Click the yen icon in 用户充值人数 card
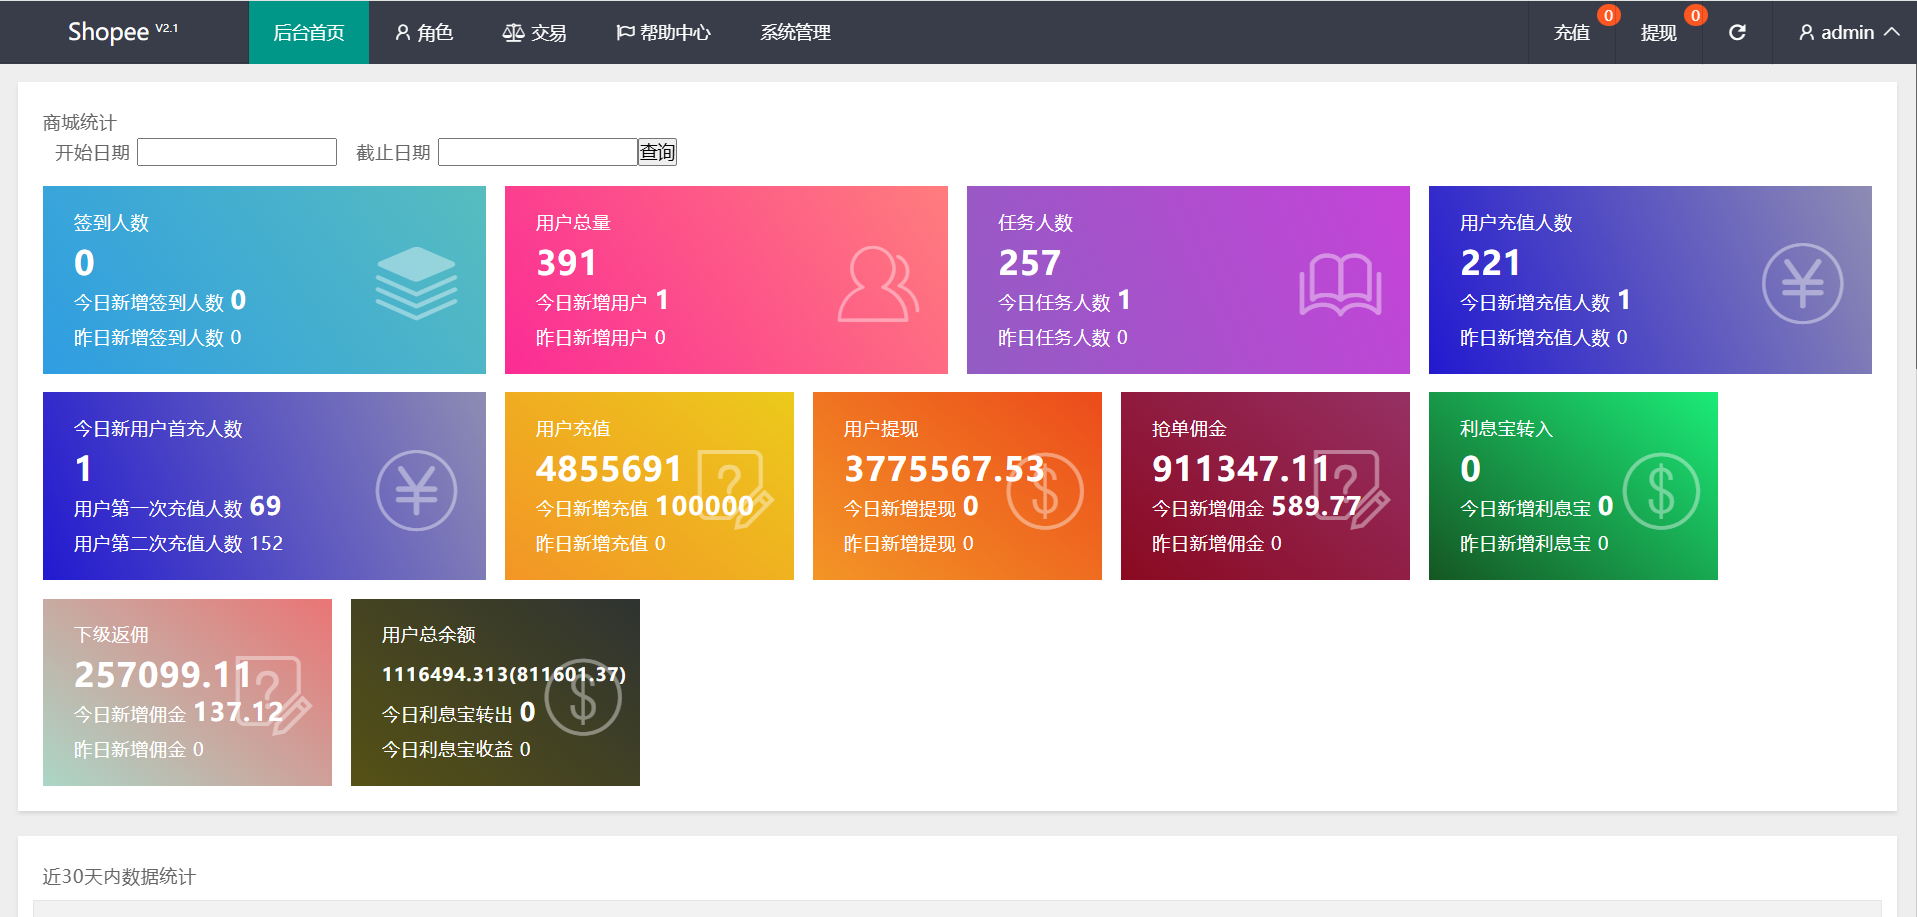 pyautogui.click(x=1802, y=283)
